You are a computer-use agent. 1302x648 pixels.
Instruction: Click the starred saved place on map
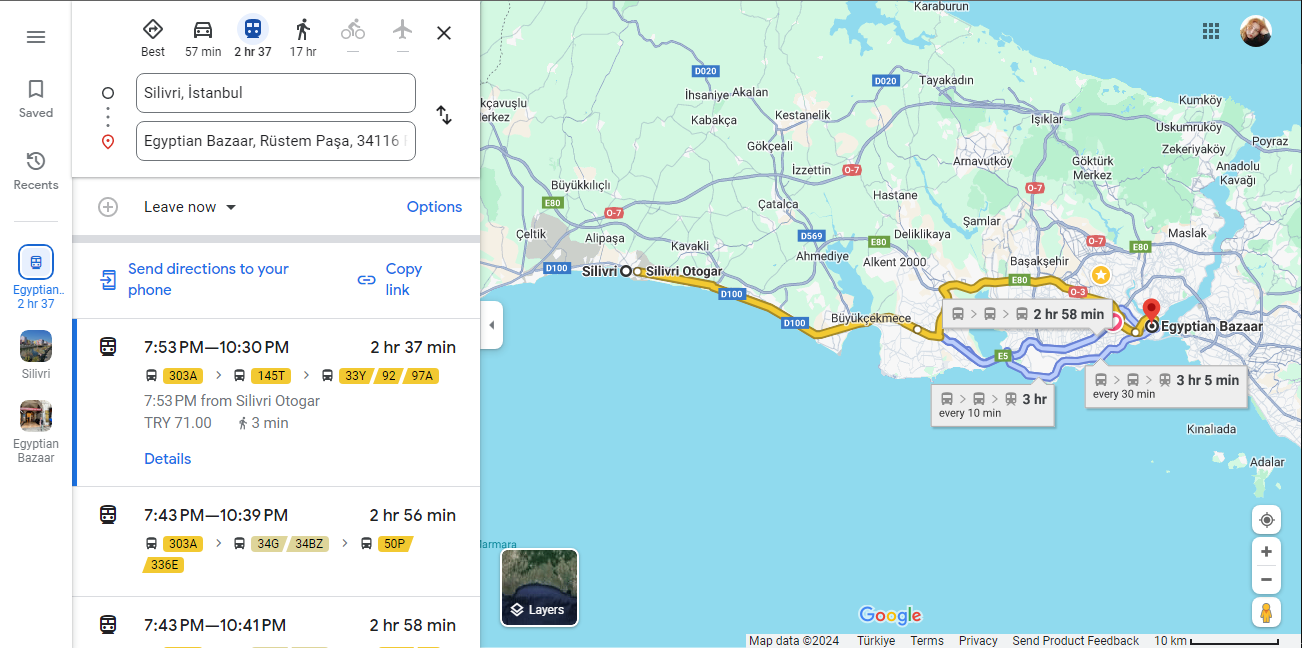point(1100,274)
